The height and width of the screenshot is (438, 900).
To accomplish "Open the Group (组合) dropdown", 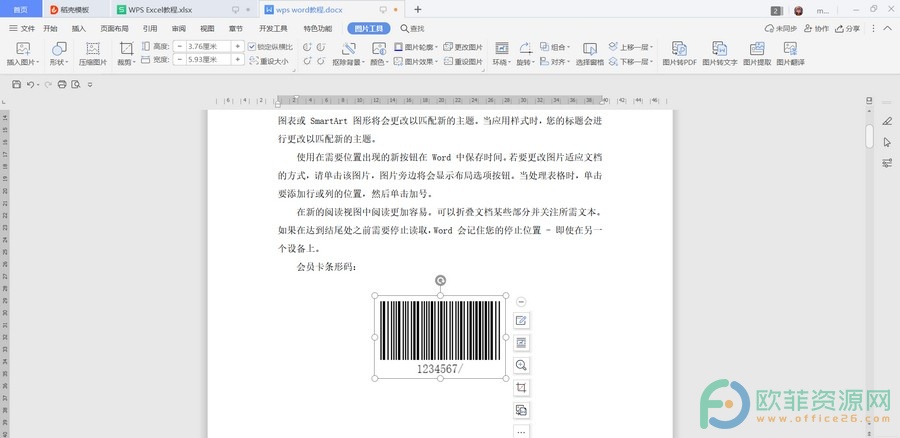I will pyautogui.click(x=554, y=47).
